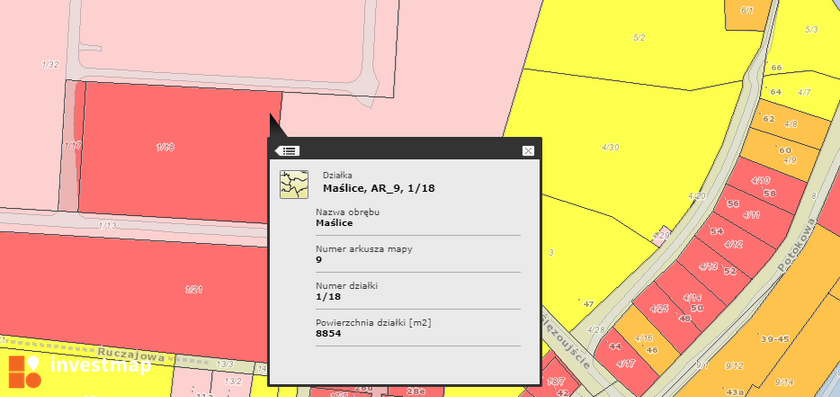Screen dimensions: 840x397
Task: Click the list-back icon in popup header
Action: [288, 151]
